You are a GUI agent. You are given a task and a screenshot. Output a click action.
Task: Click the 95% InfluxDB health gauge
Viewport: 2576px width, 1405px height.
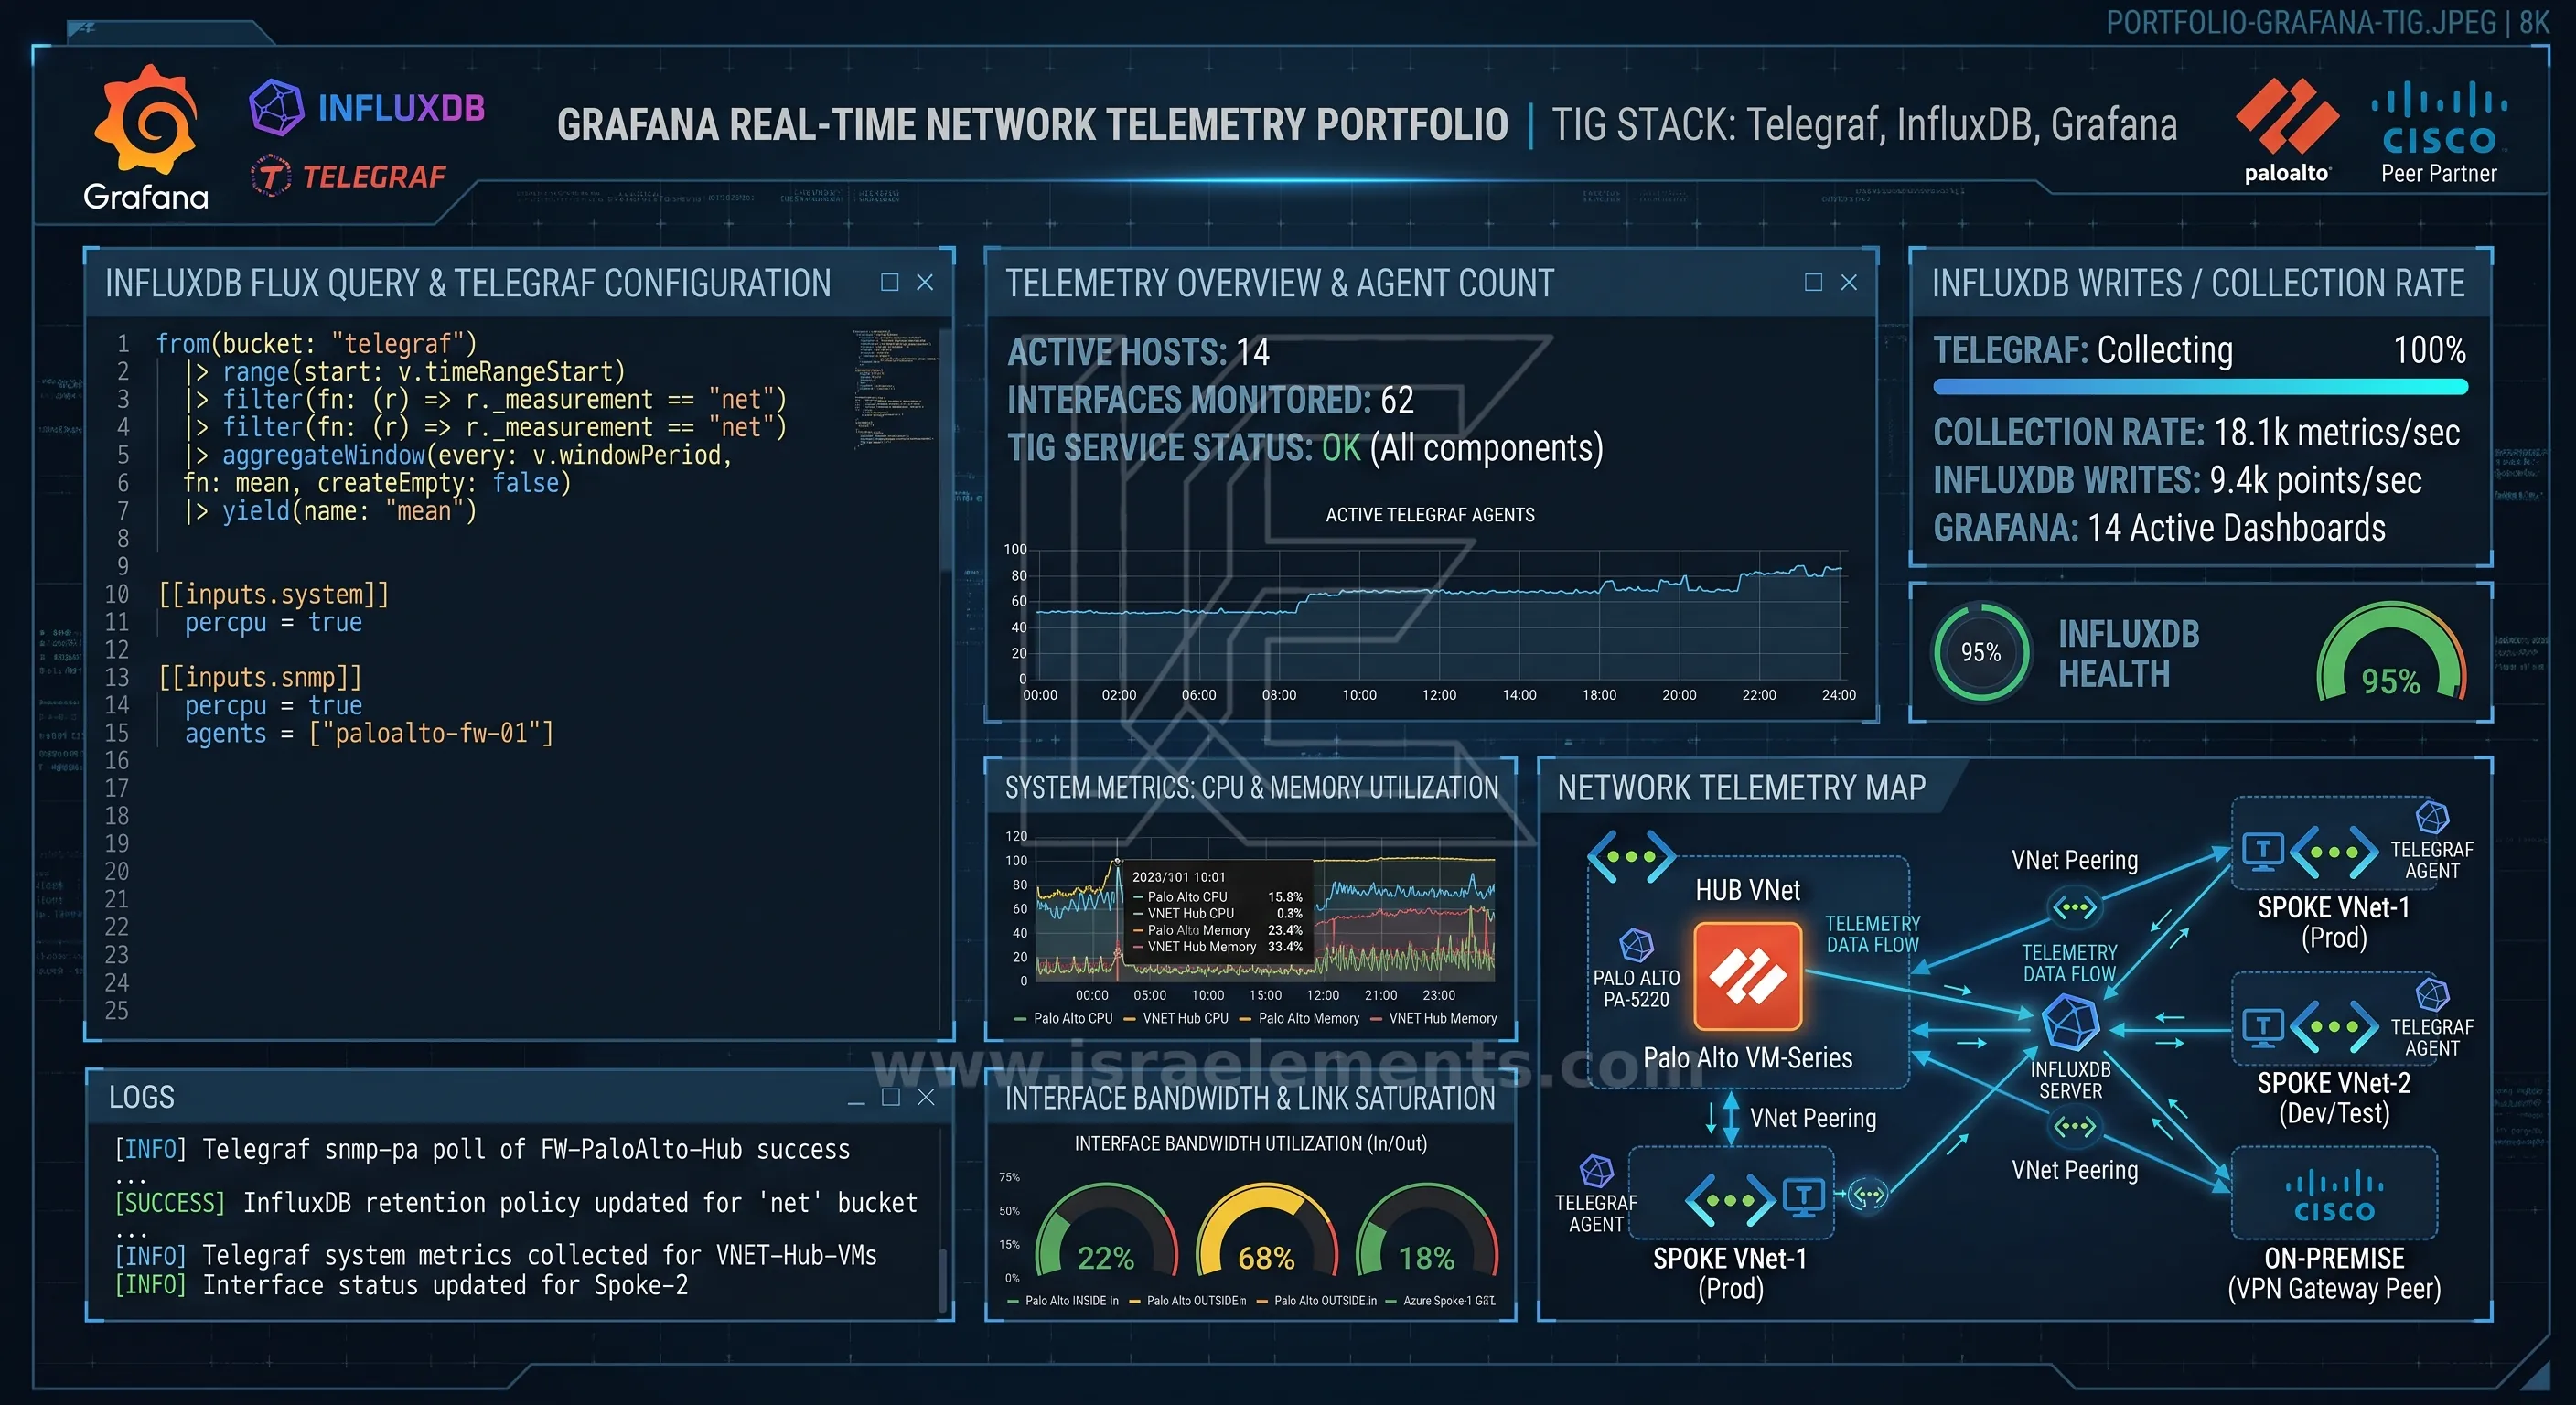[x=2391, y=652]
